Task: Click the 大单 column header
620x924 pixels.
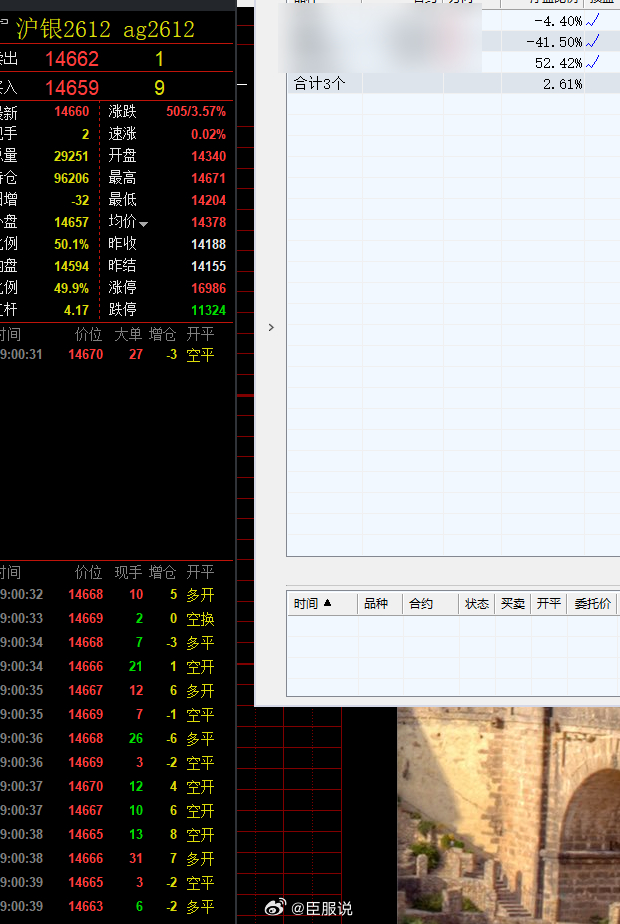Action: 128,335
